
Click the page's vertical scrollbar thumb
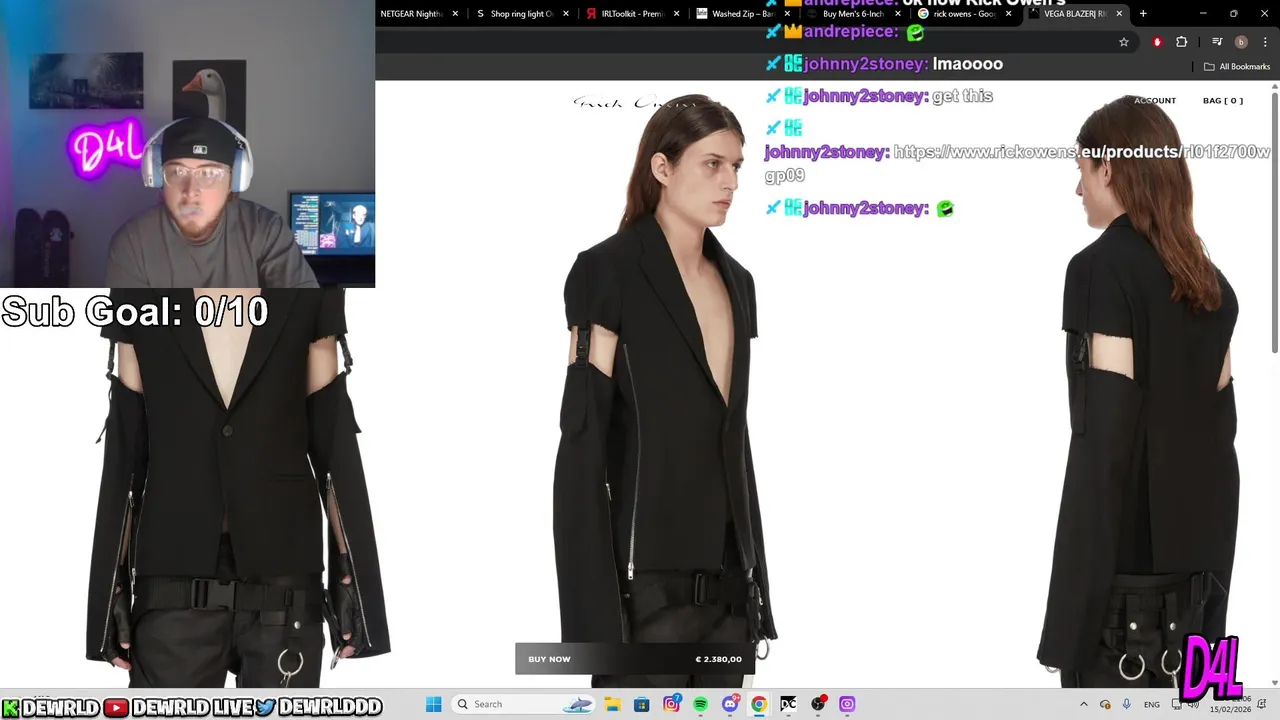pyautogui.click(x=1275, y=220)
